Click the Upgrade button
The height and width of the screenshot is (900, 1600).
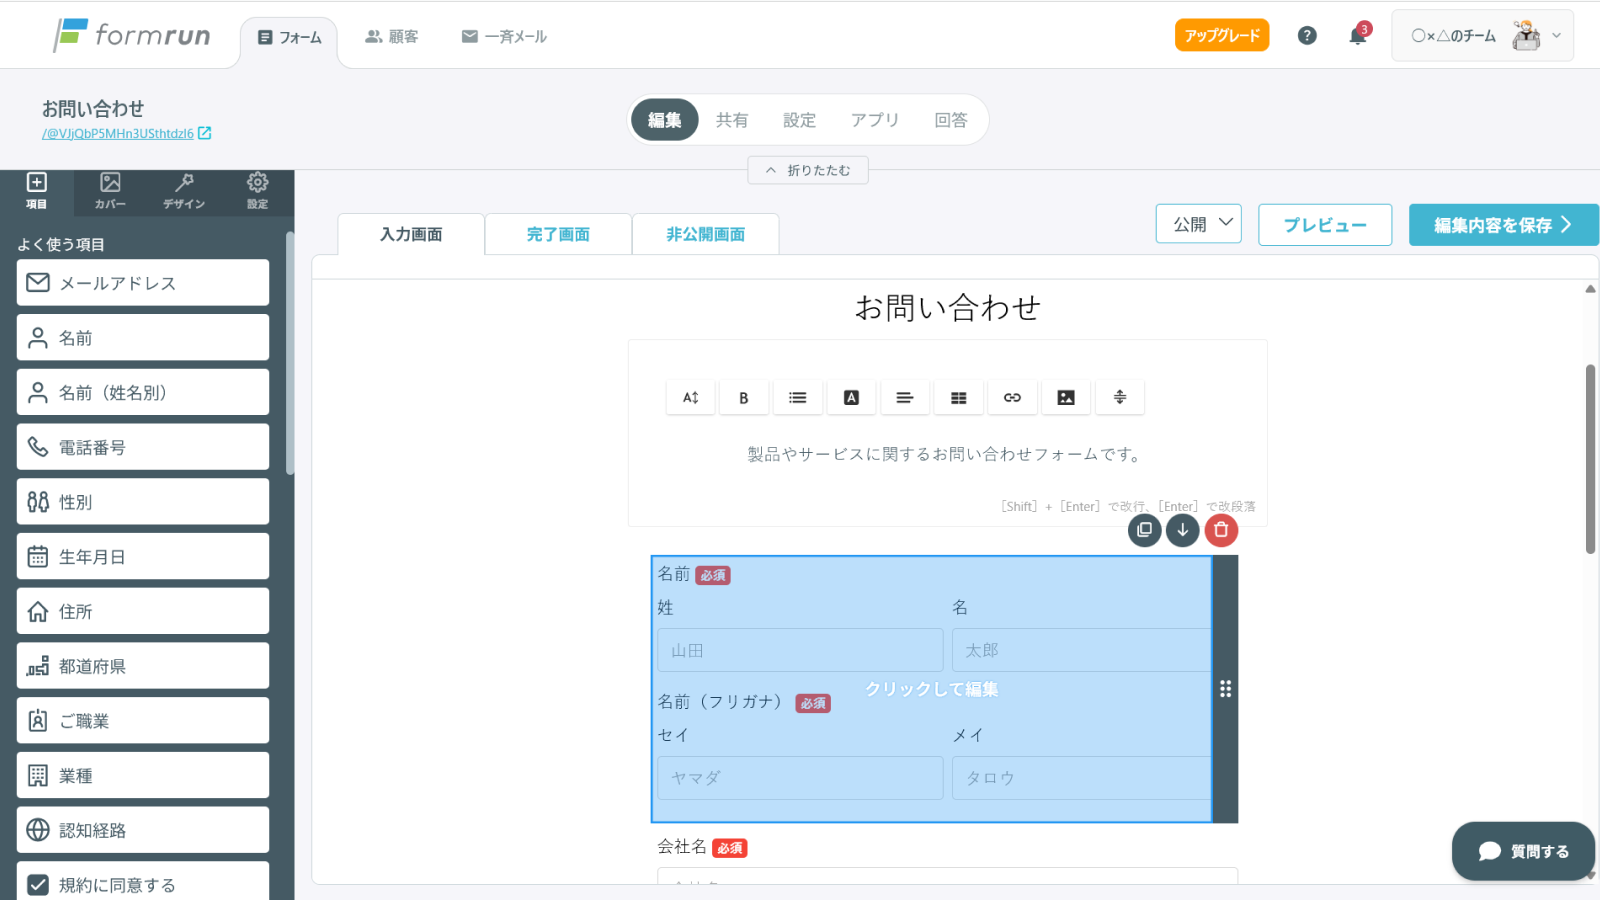[x=1221, y=35]
